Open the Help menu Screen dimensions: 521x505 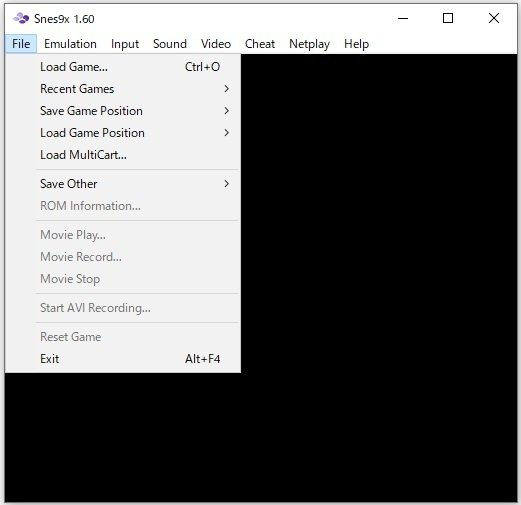click(357, 44)
